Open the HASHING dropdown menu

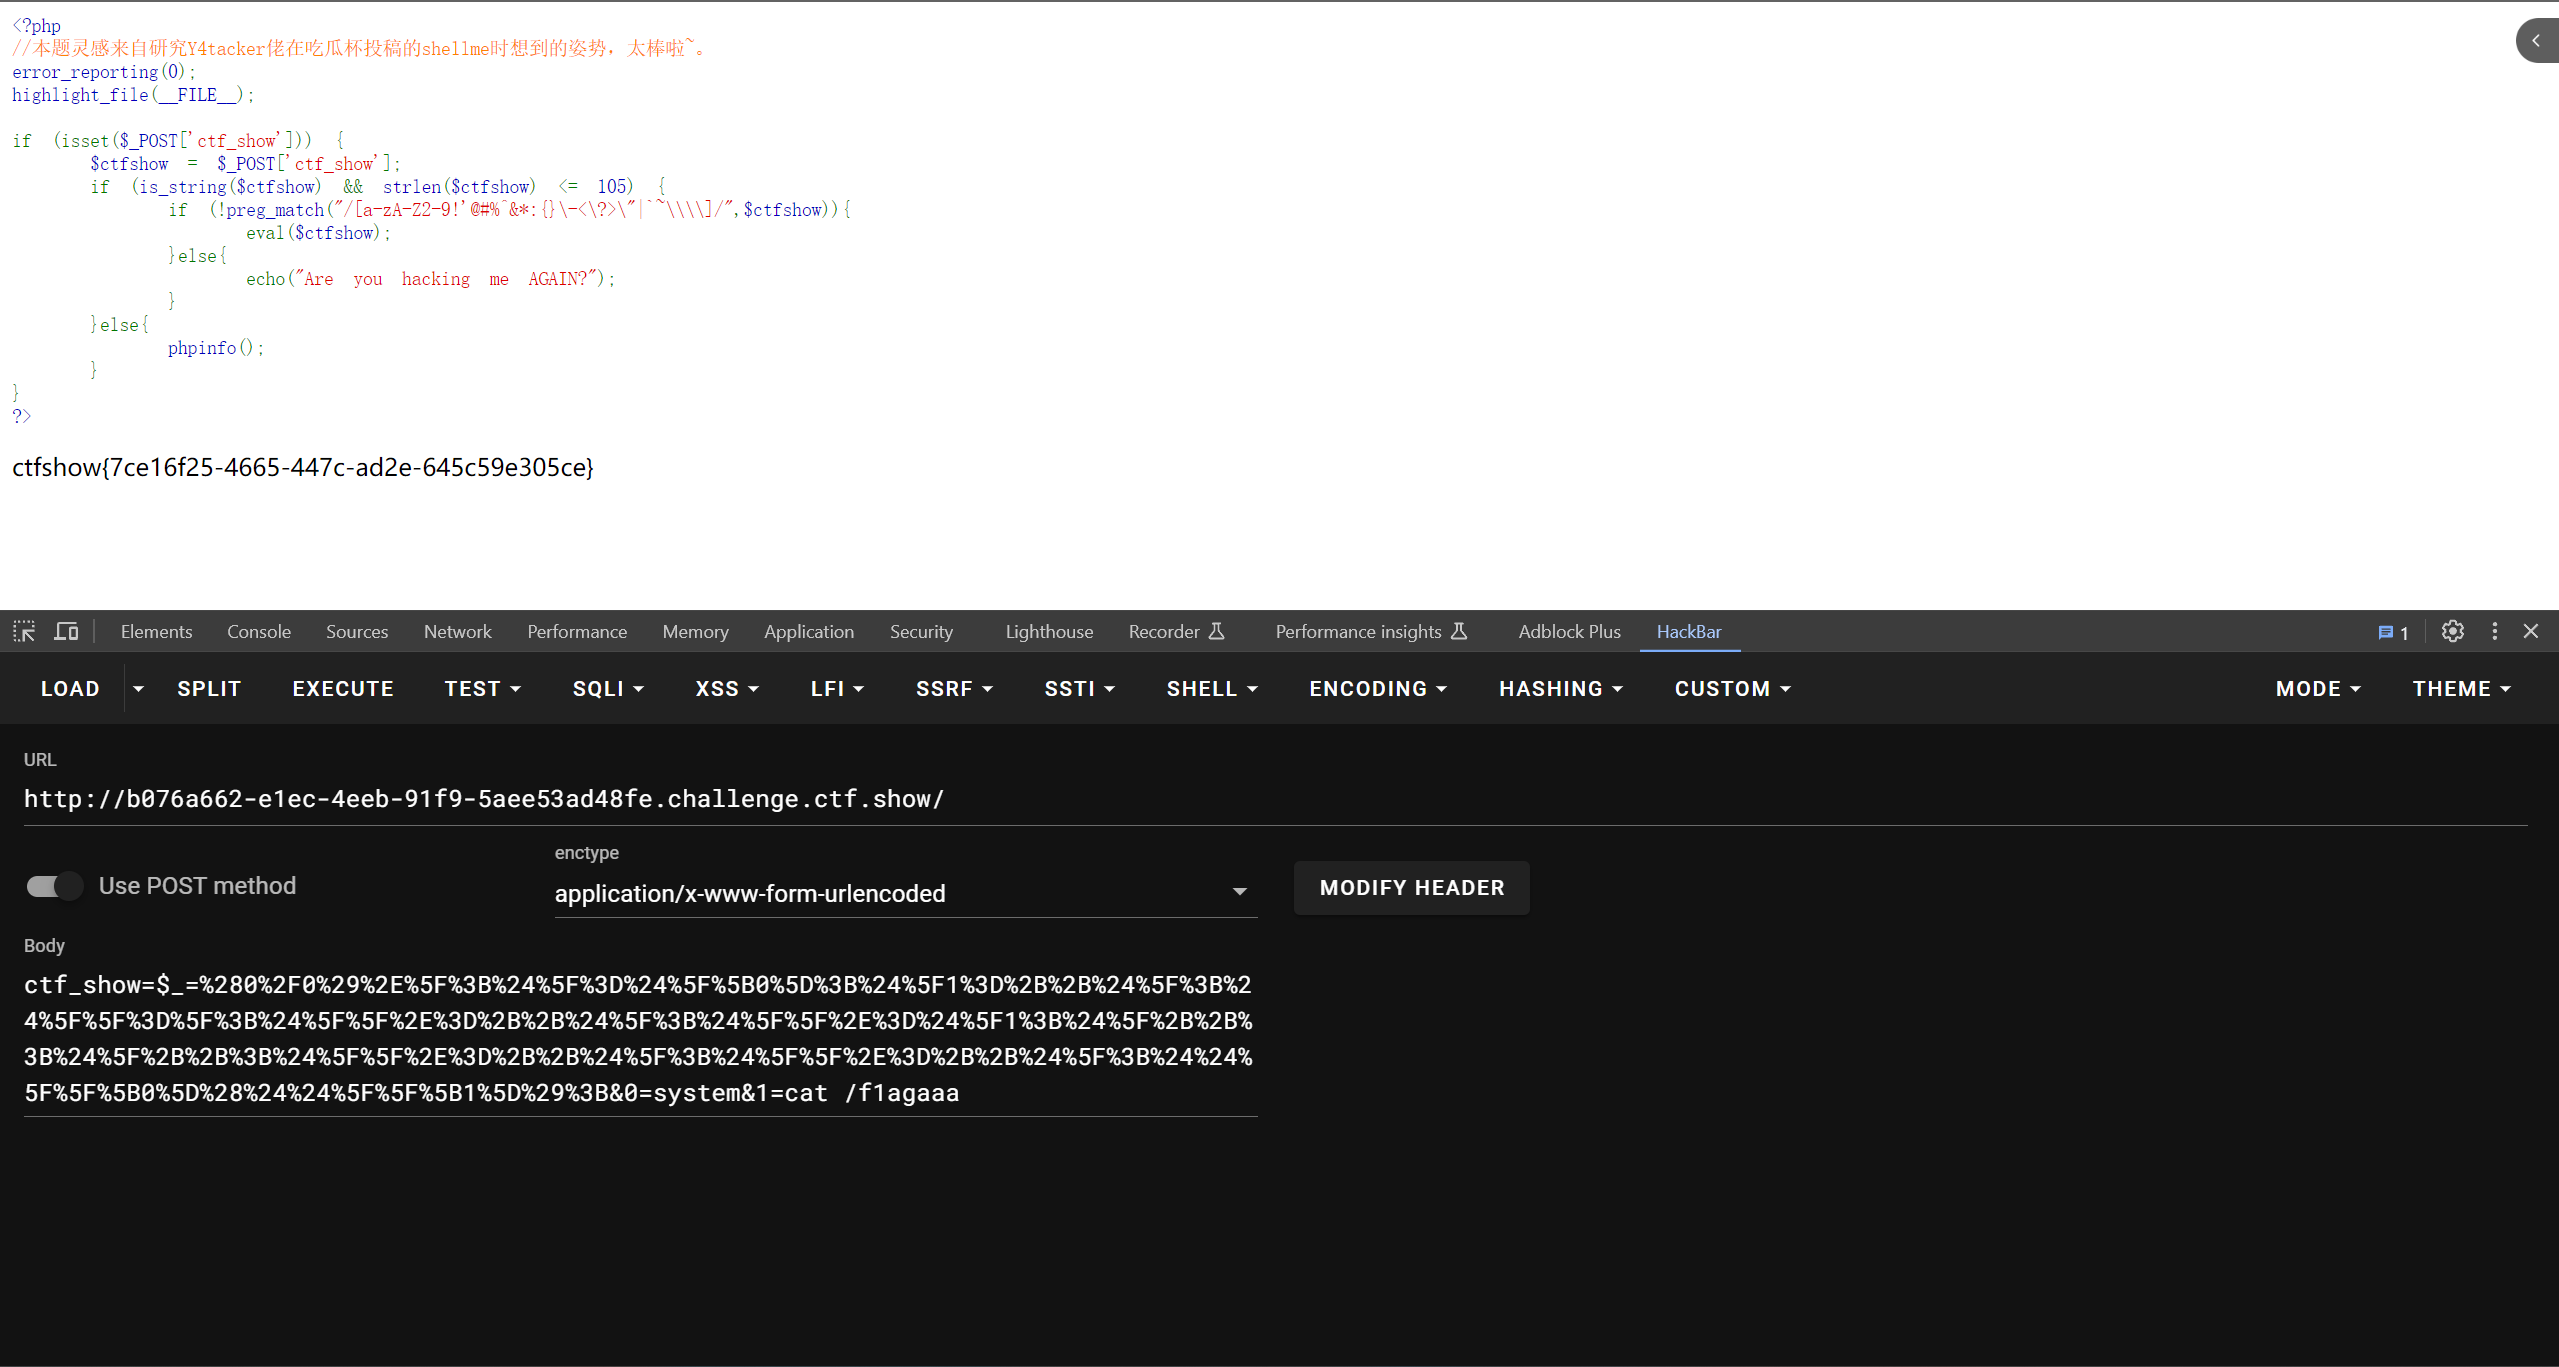(1561, 689)
